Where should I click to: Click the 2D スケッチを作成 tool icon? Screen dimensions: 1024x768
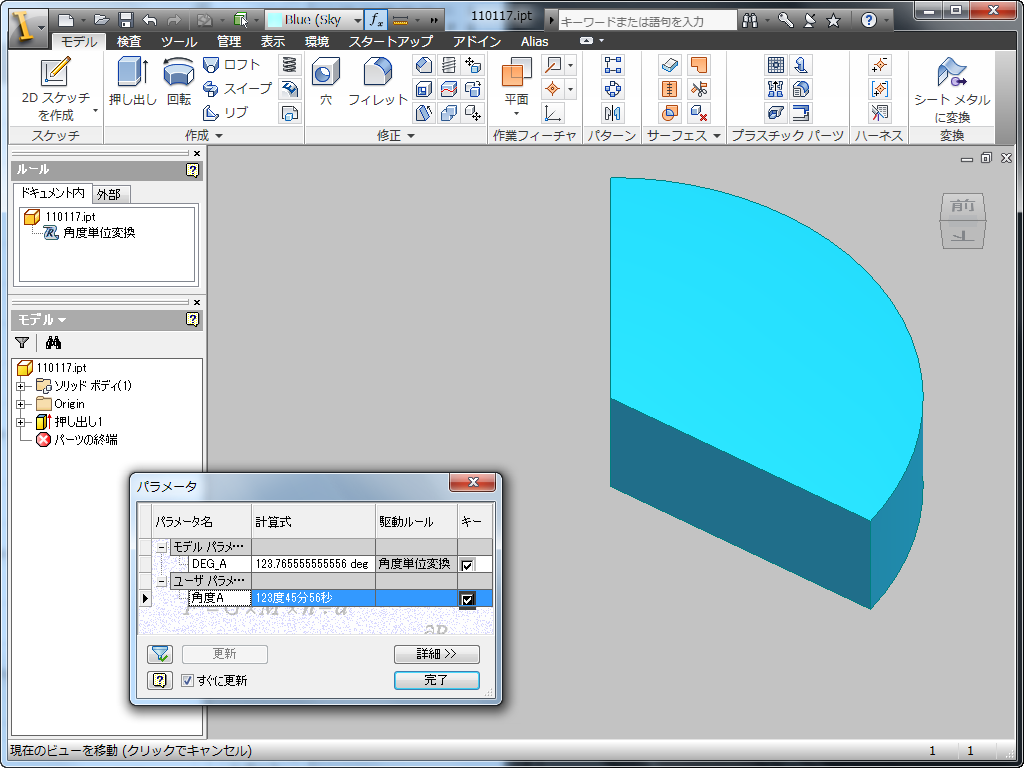tap(56, 73)
